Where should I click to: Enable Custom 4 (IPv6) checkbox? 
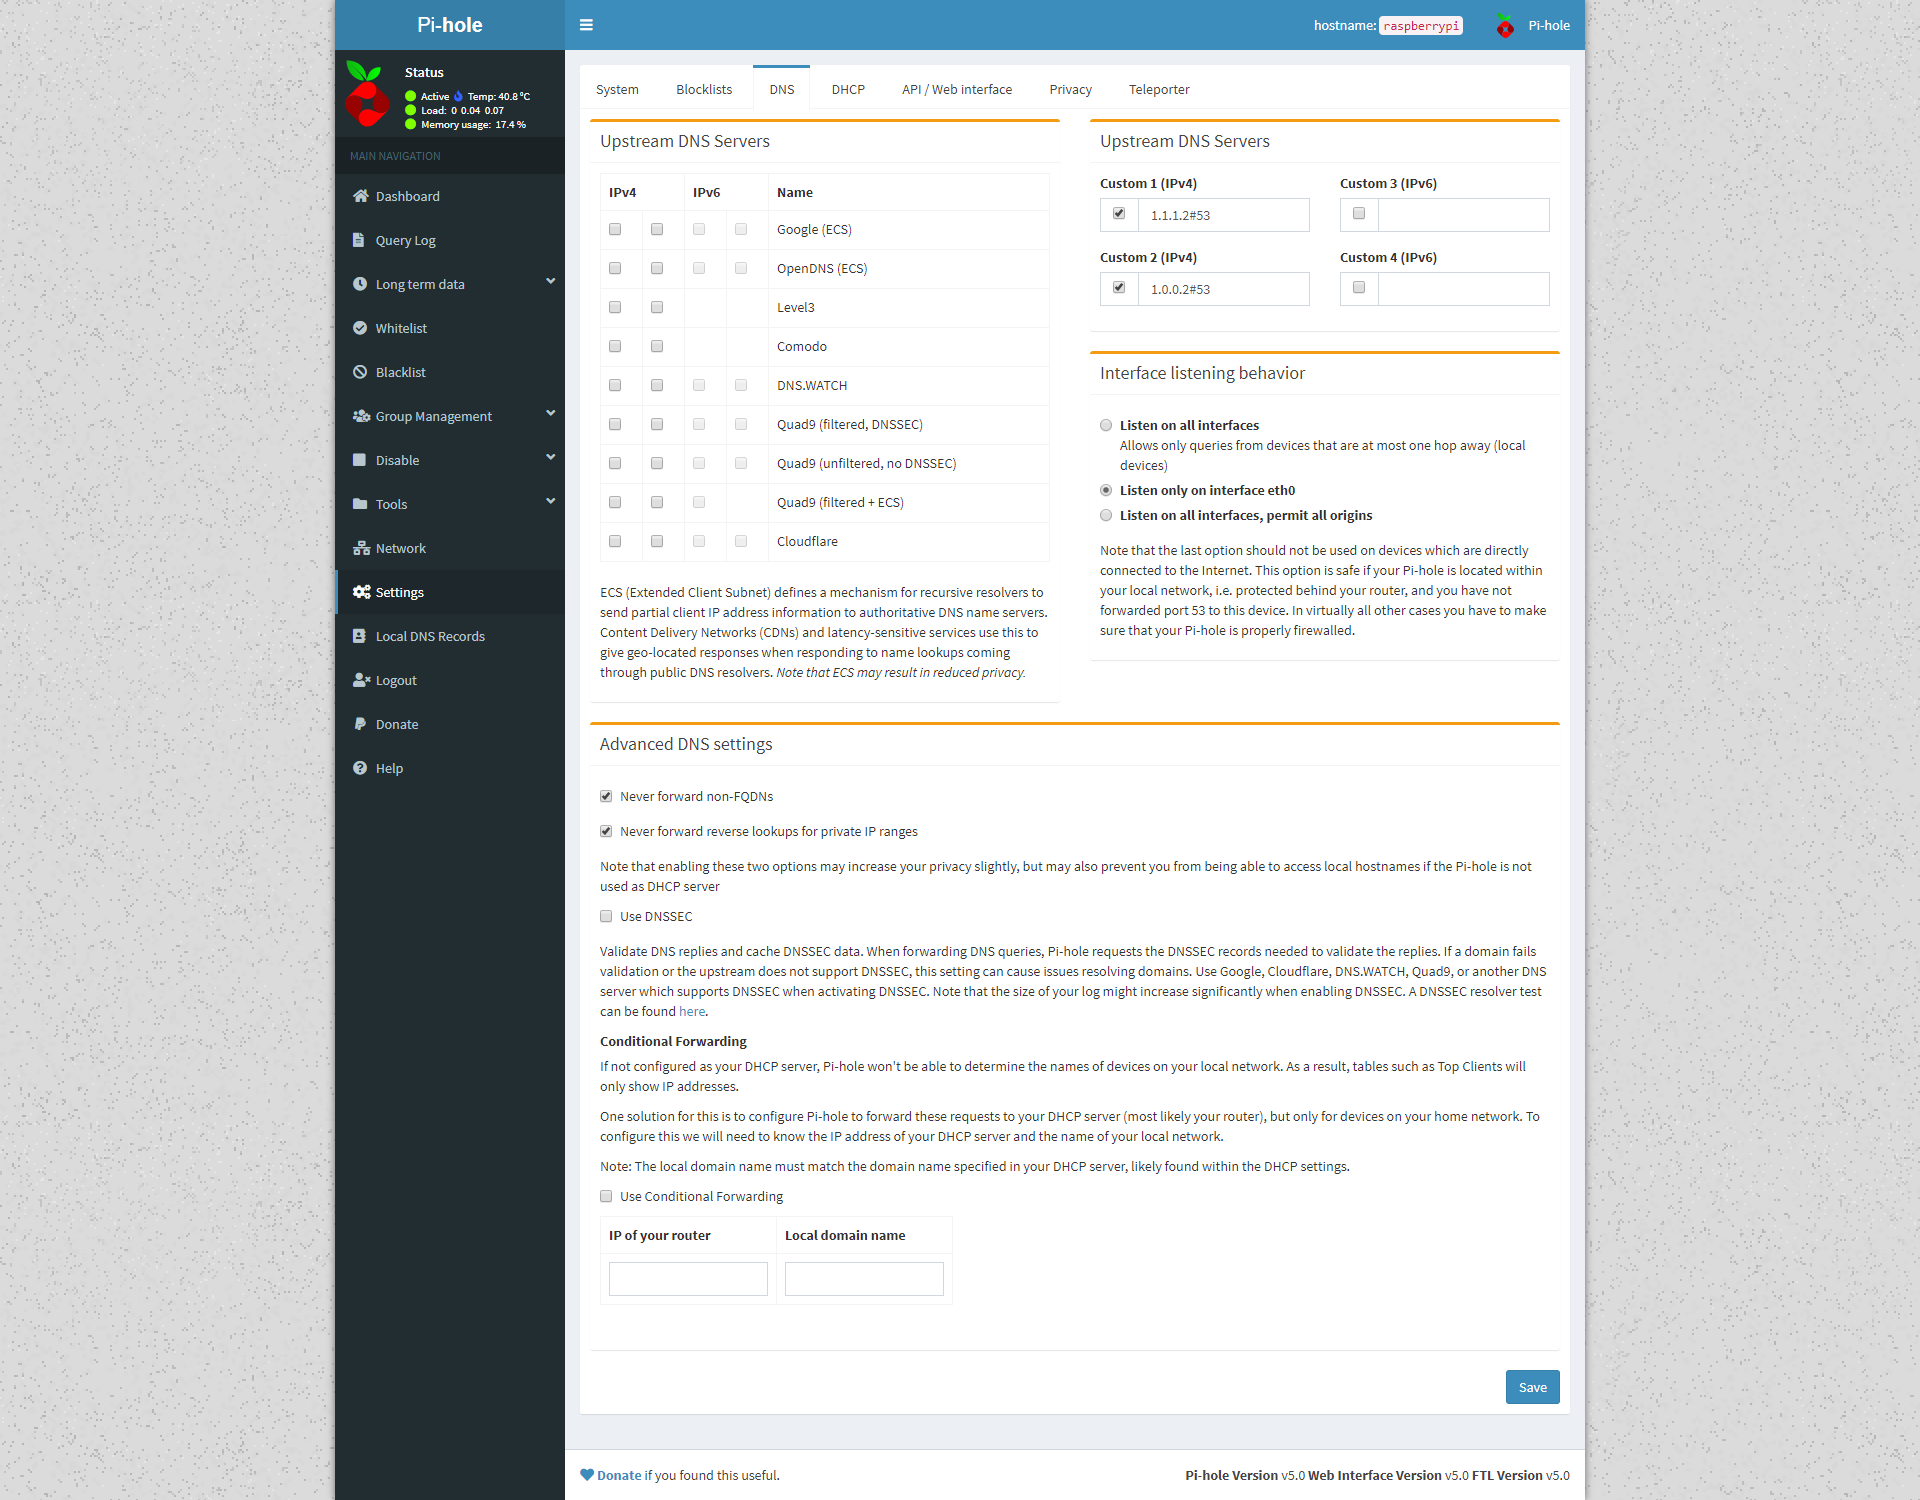click(1359, 287)
